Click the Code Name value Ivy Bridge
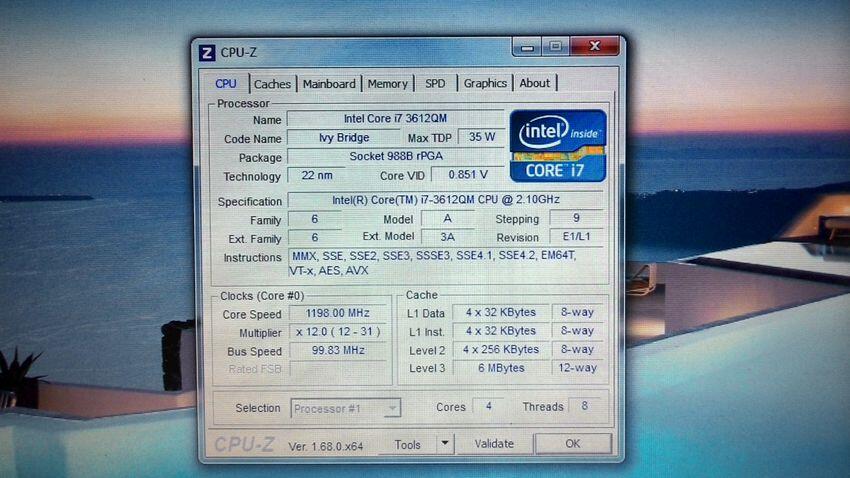 (344, 138)
